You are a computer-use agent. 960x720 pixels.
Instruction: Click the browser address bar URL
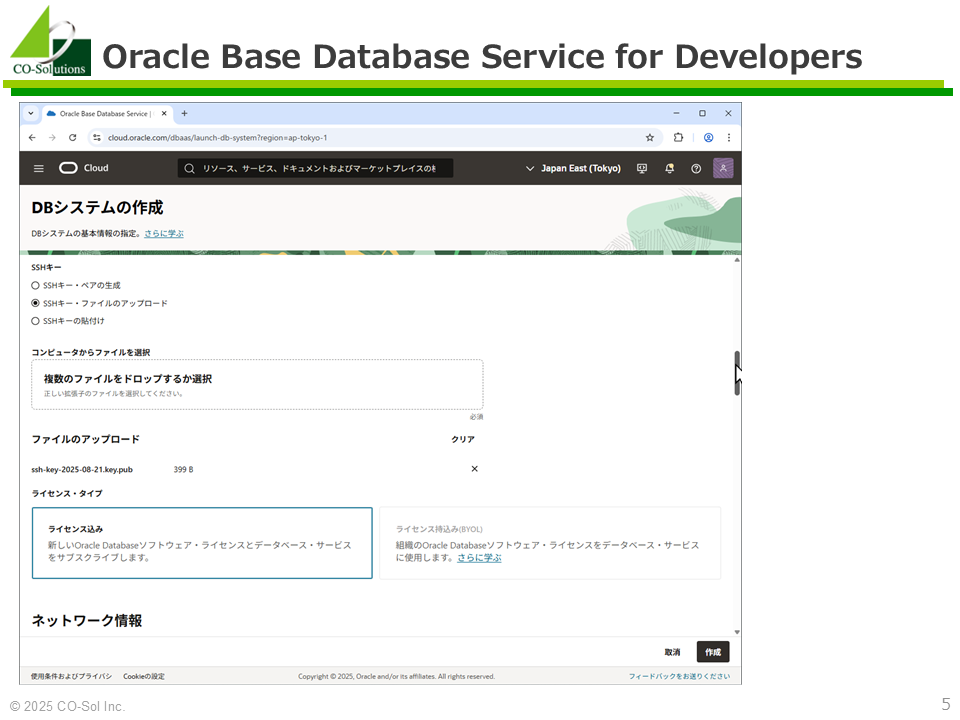click(x=217, y=138)
